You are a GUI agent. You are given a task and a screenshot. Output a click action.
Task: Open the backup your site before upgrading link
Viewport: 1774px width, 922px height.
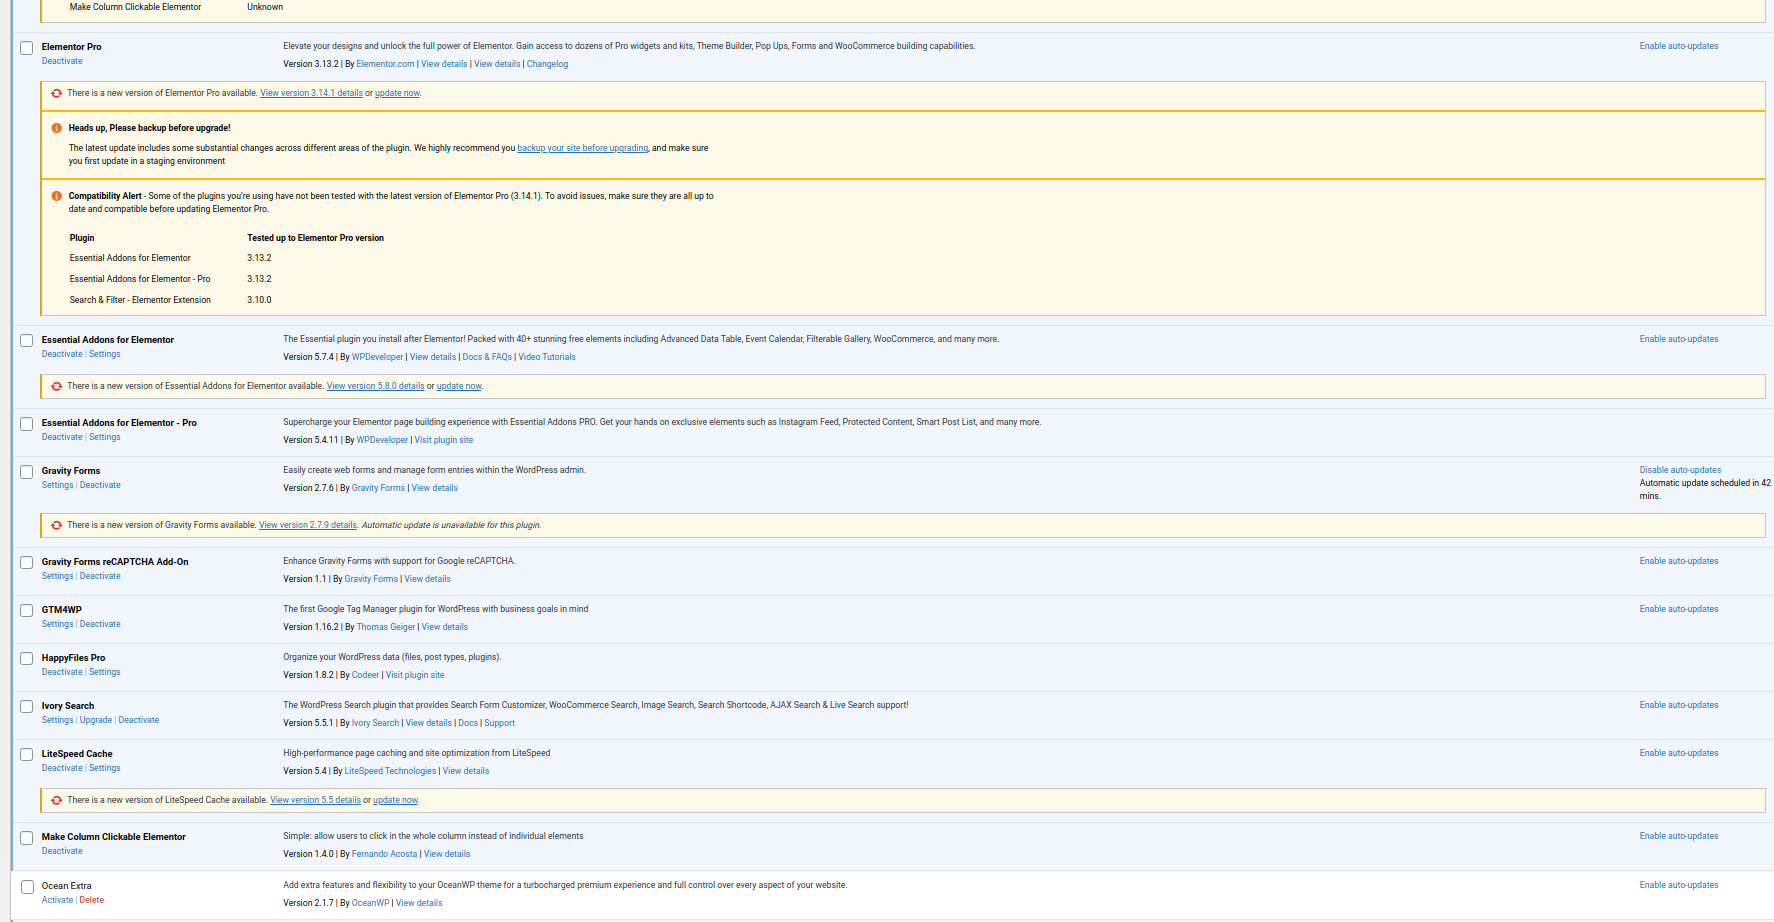click(582, 148)
